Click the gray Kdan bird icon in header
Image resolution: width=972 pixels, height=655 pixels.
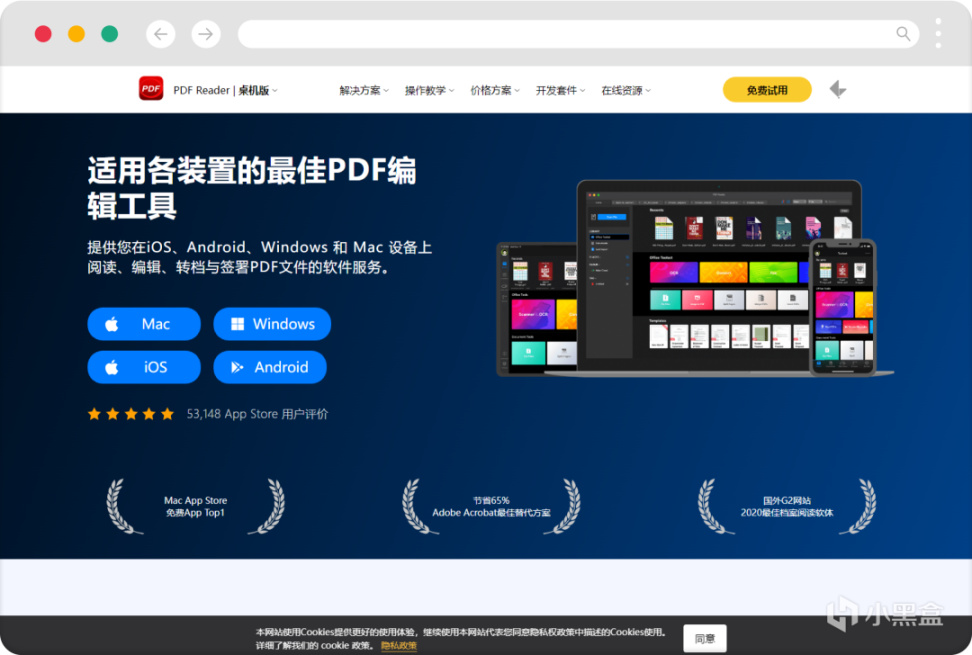837,90
